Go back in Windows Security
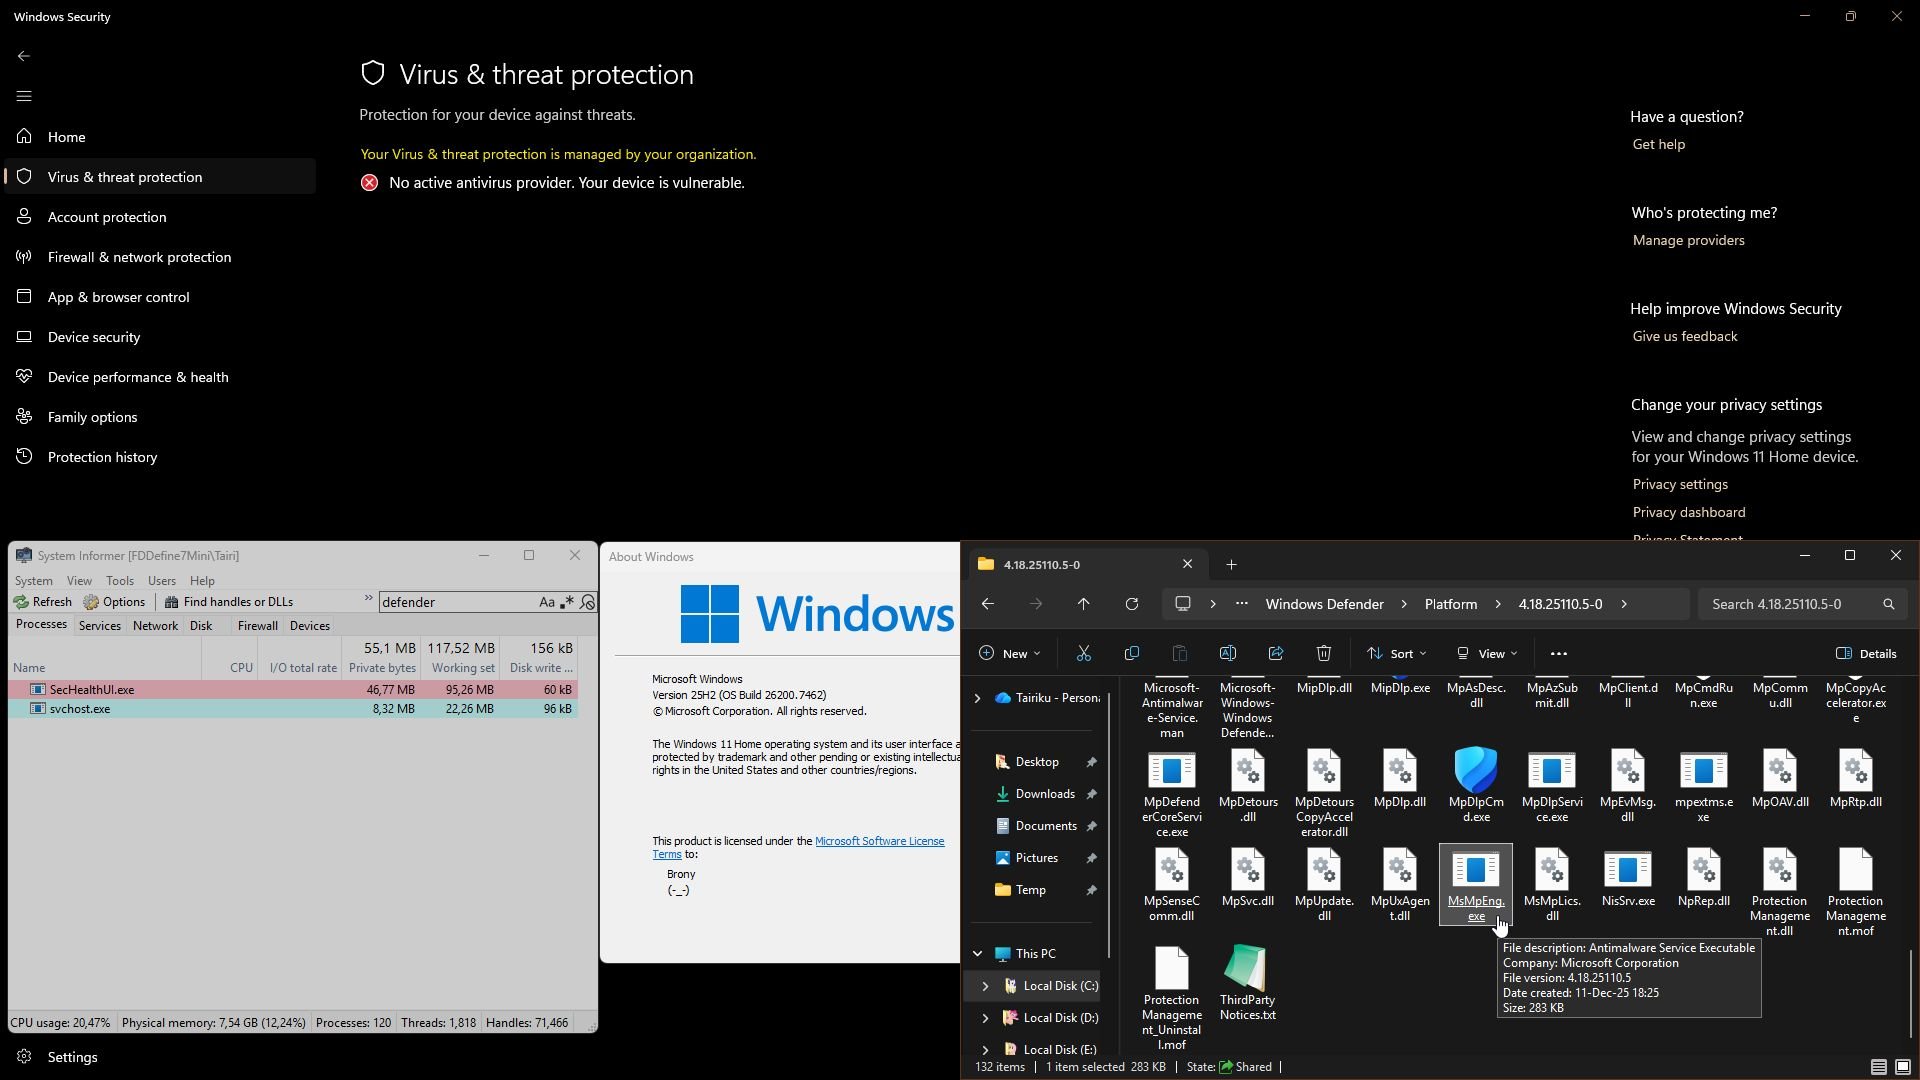 pos(24,56)
